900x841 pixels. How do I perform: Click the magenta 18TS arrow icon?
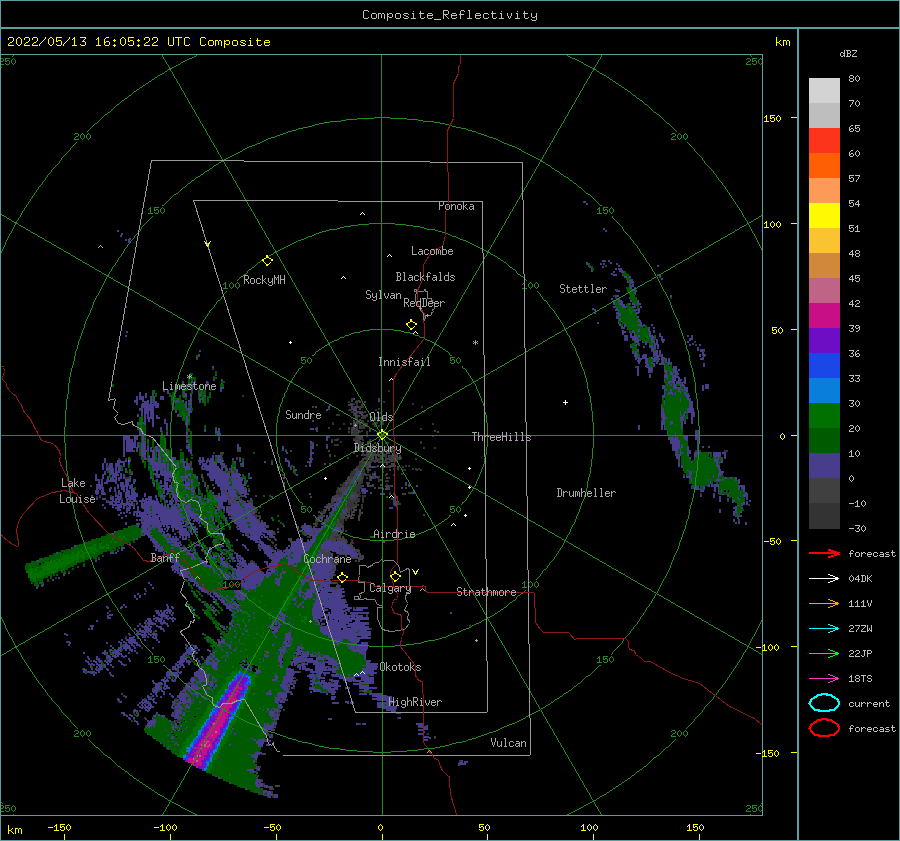(x=824, y=679)
